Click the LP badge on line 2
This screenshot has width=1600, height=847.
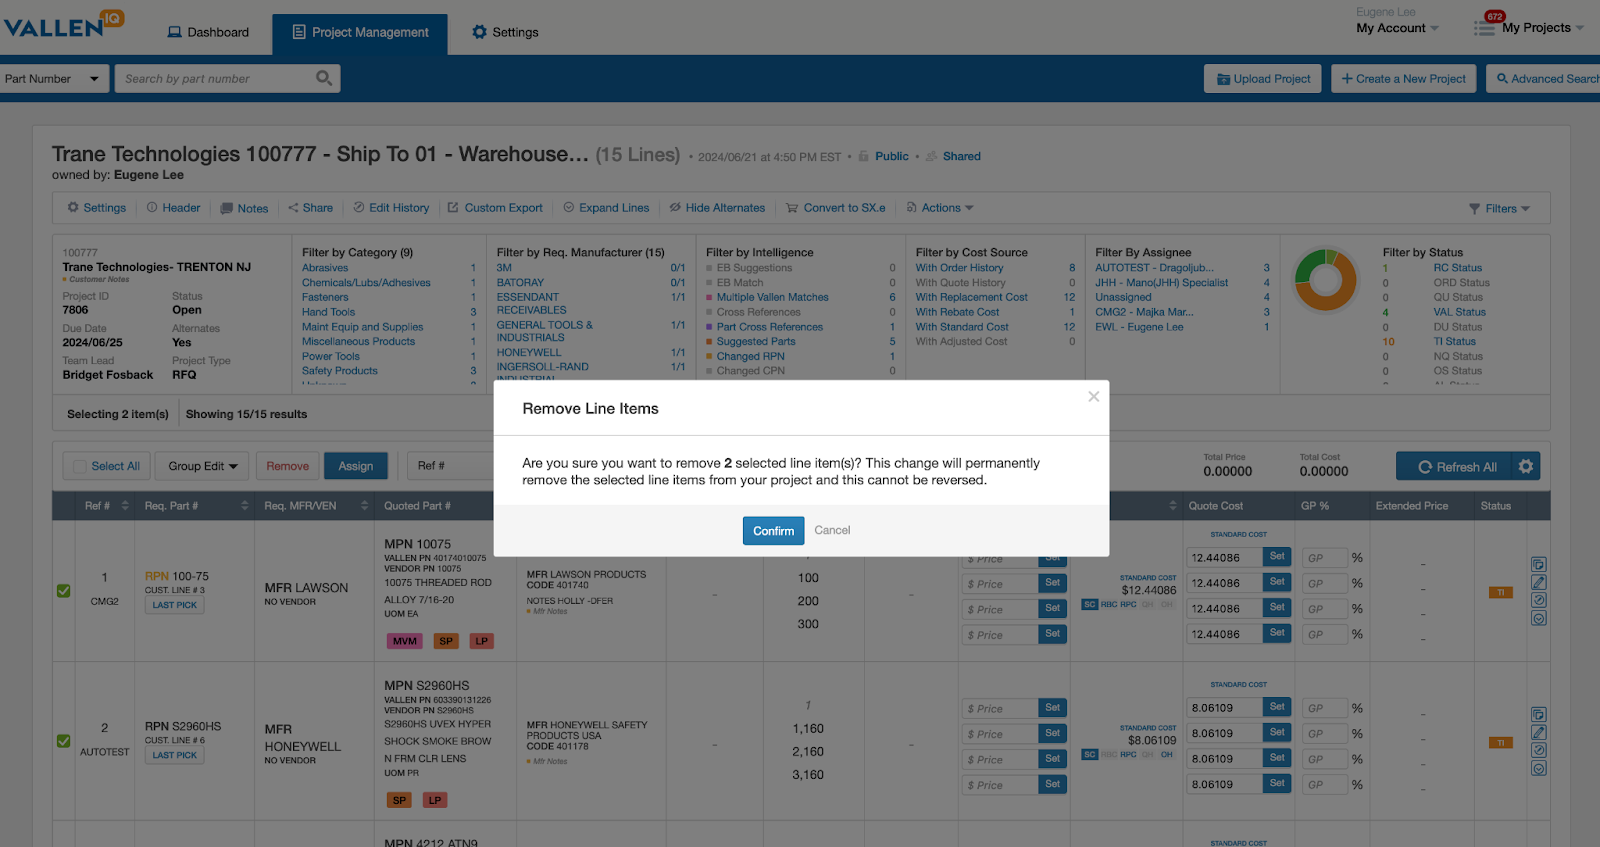(x=435, y=800)
